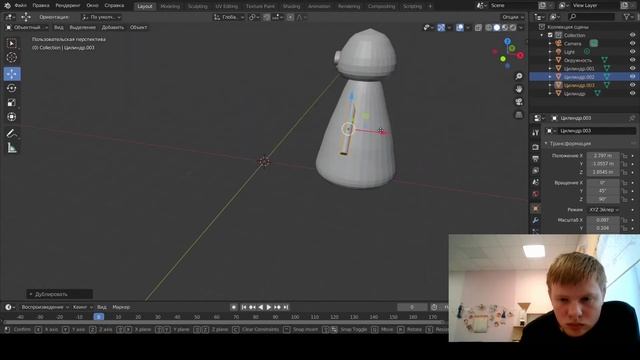Hide Camera in the outliner
This screenshot has height=360, width=640.
[632, 43]
